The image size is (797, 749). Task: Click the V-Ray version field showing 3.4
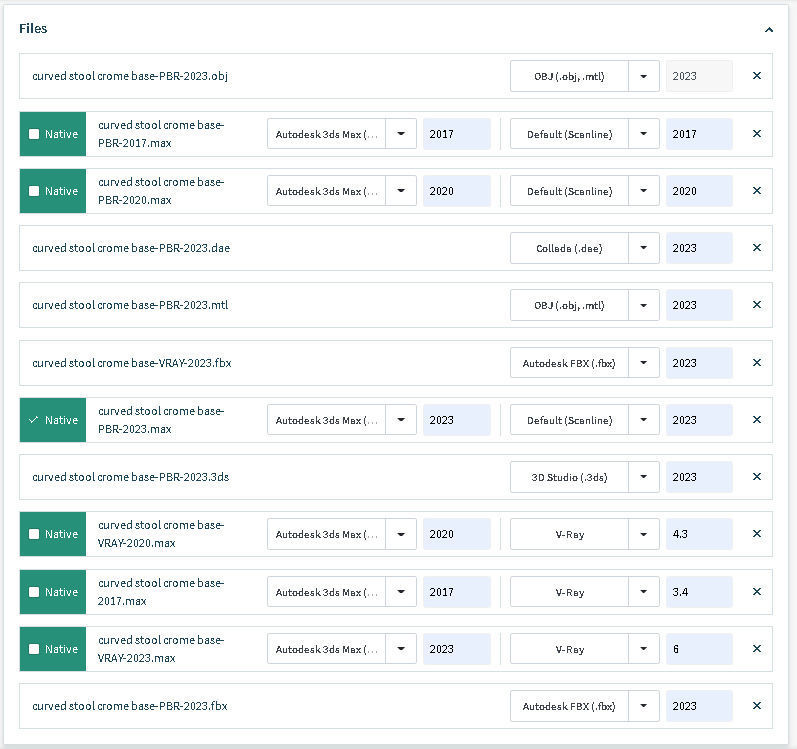click(x=698, y=592)
